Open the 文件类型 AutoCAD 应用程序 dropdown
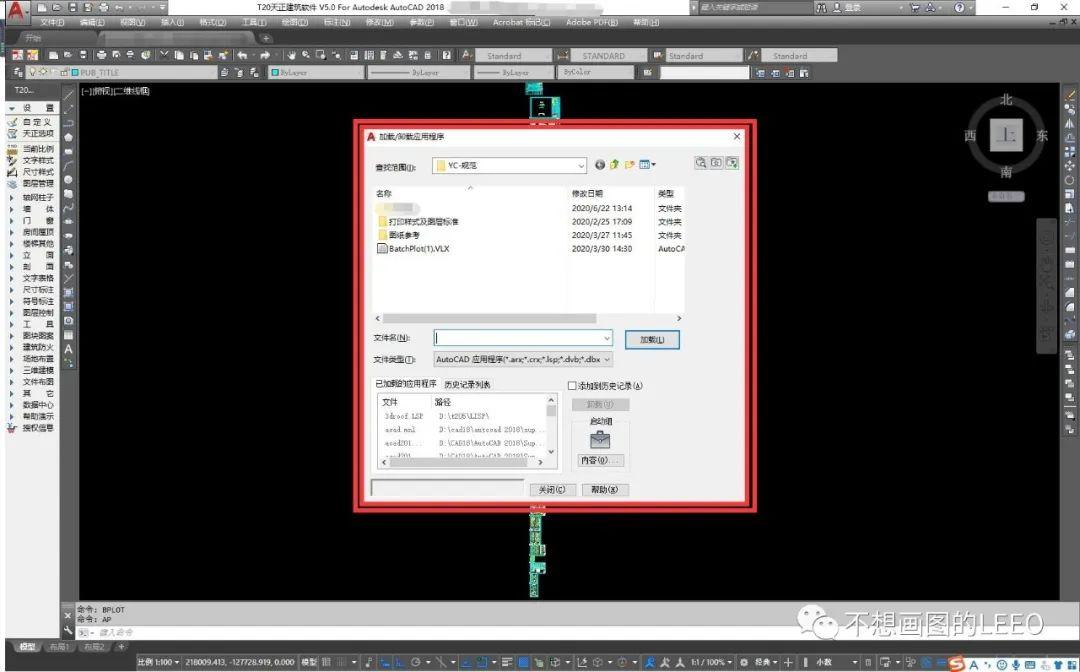This screenshot has height=672, width=1080. [x=523, y=359]
